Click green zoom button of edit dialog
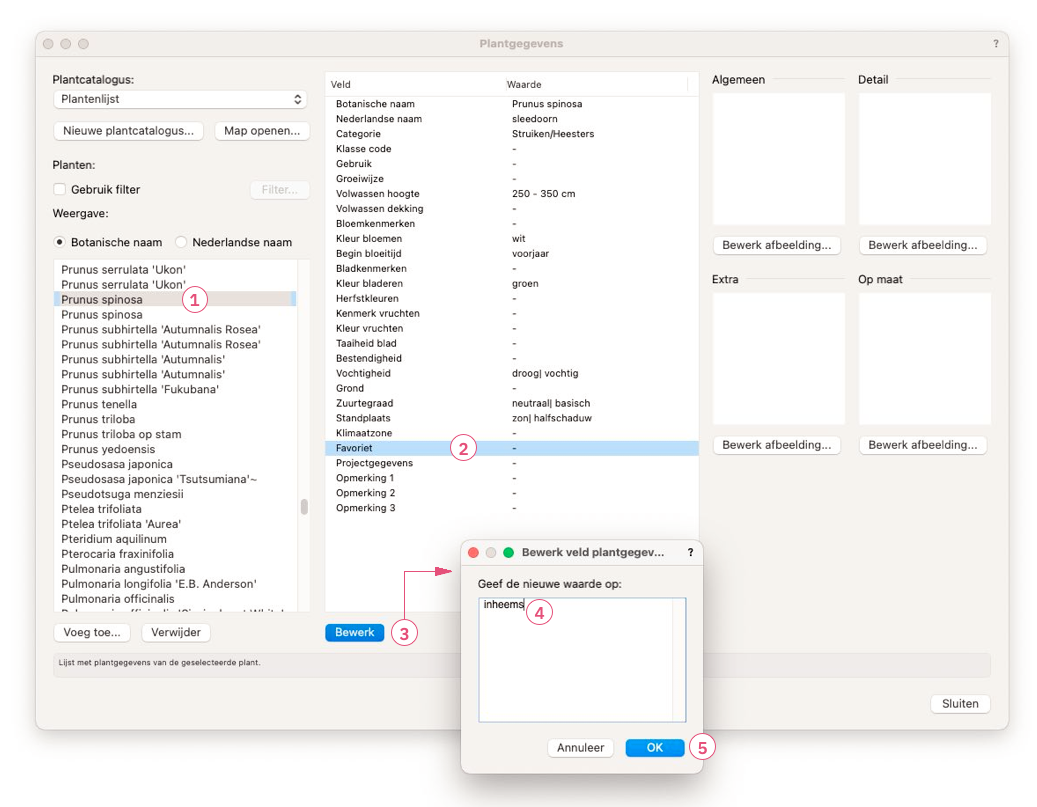Image resolution: width=1037 pixels, height=807 pixels. point(509,552)
